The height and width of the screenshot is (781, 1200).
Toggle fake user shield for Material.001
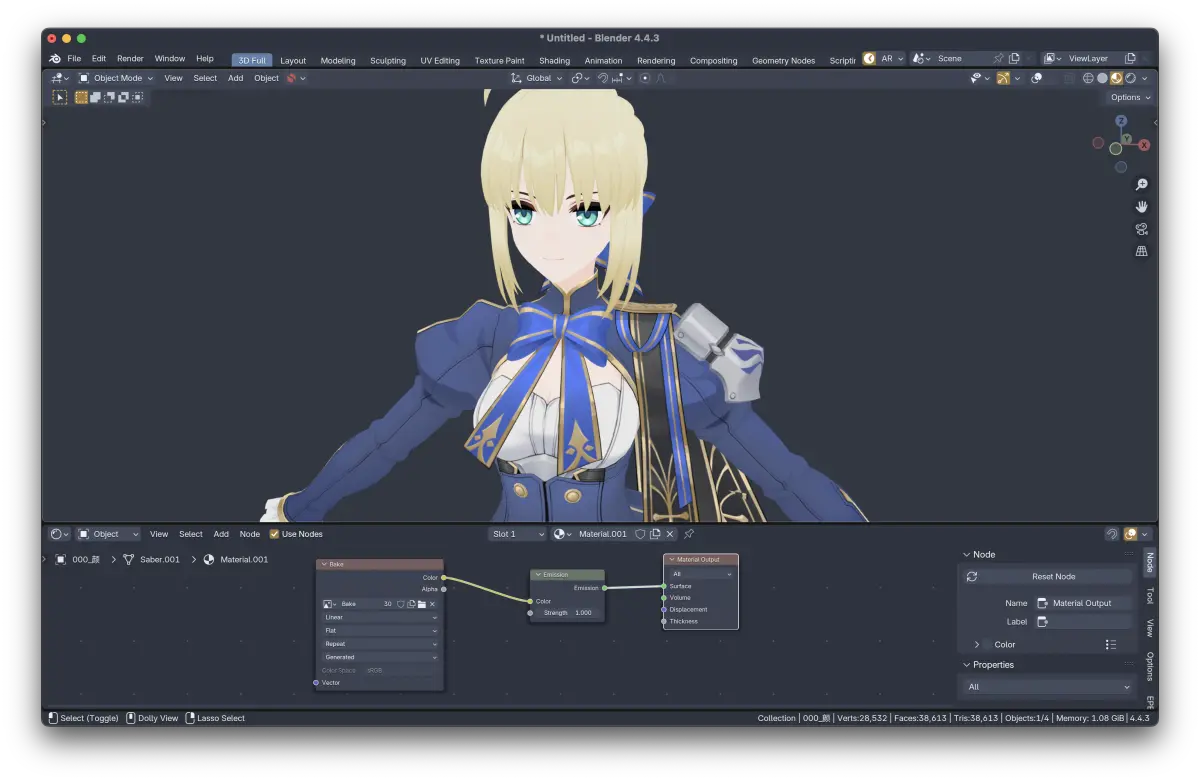click(640, 534)
